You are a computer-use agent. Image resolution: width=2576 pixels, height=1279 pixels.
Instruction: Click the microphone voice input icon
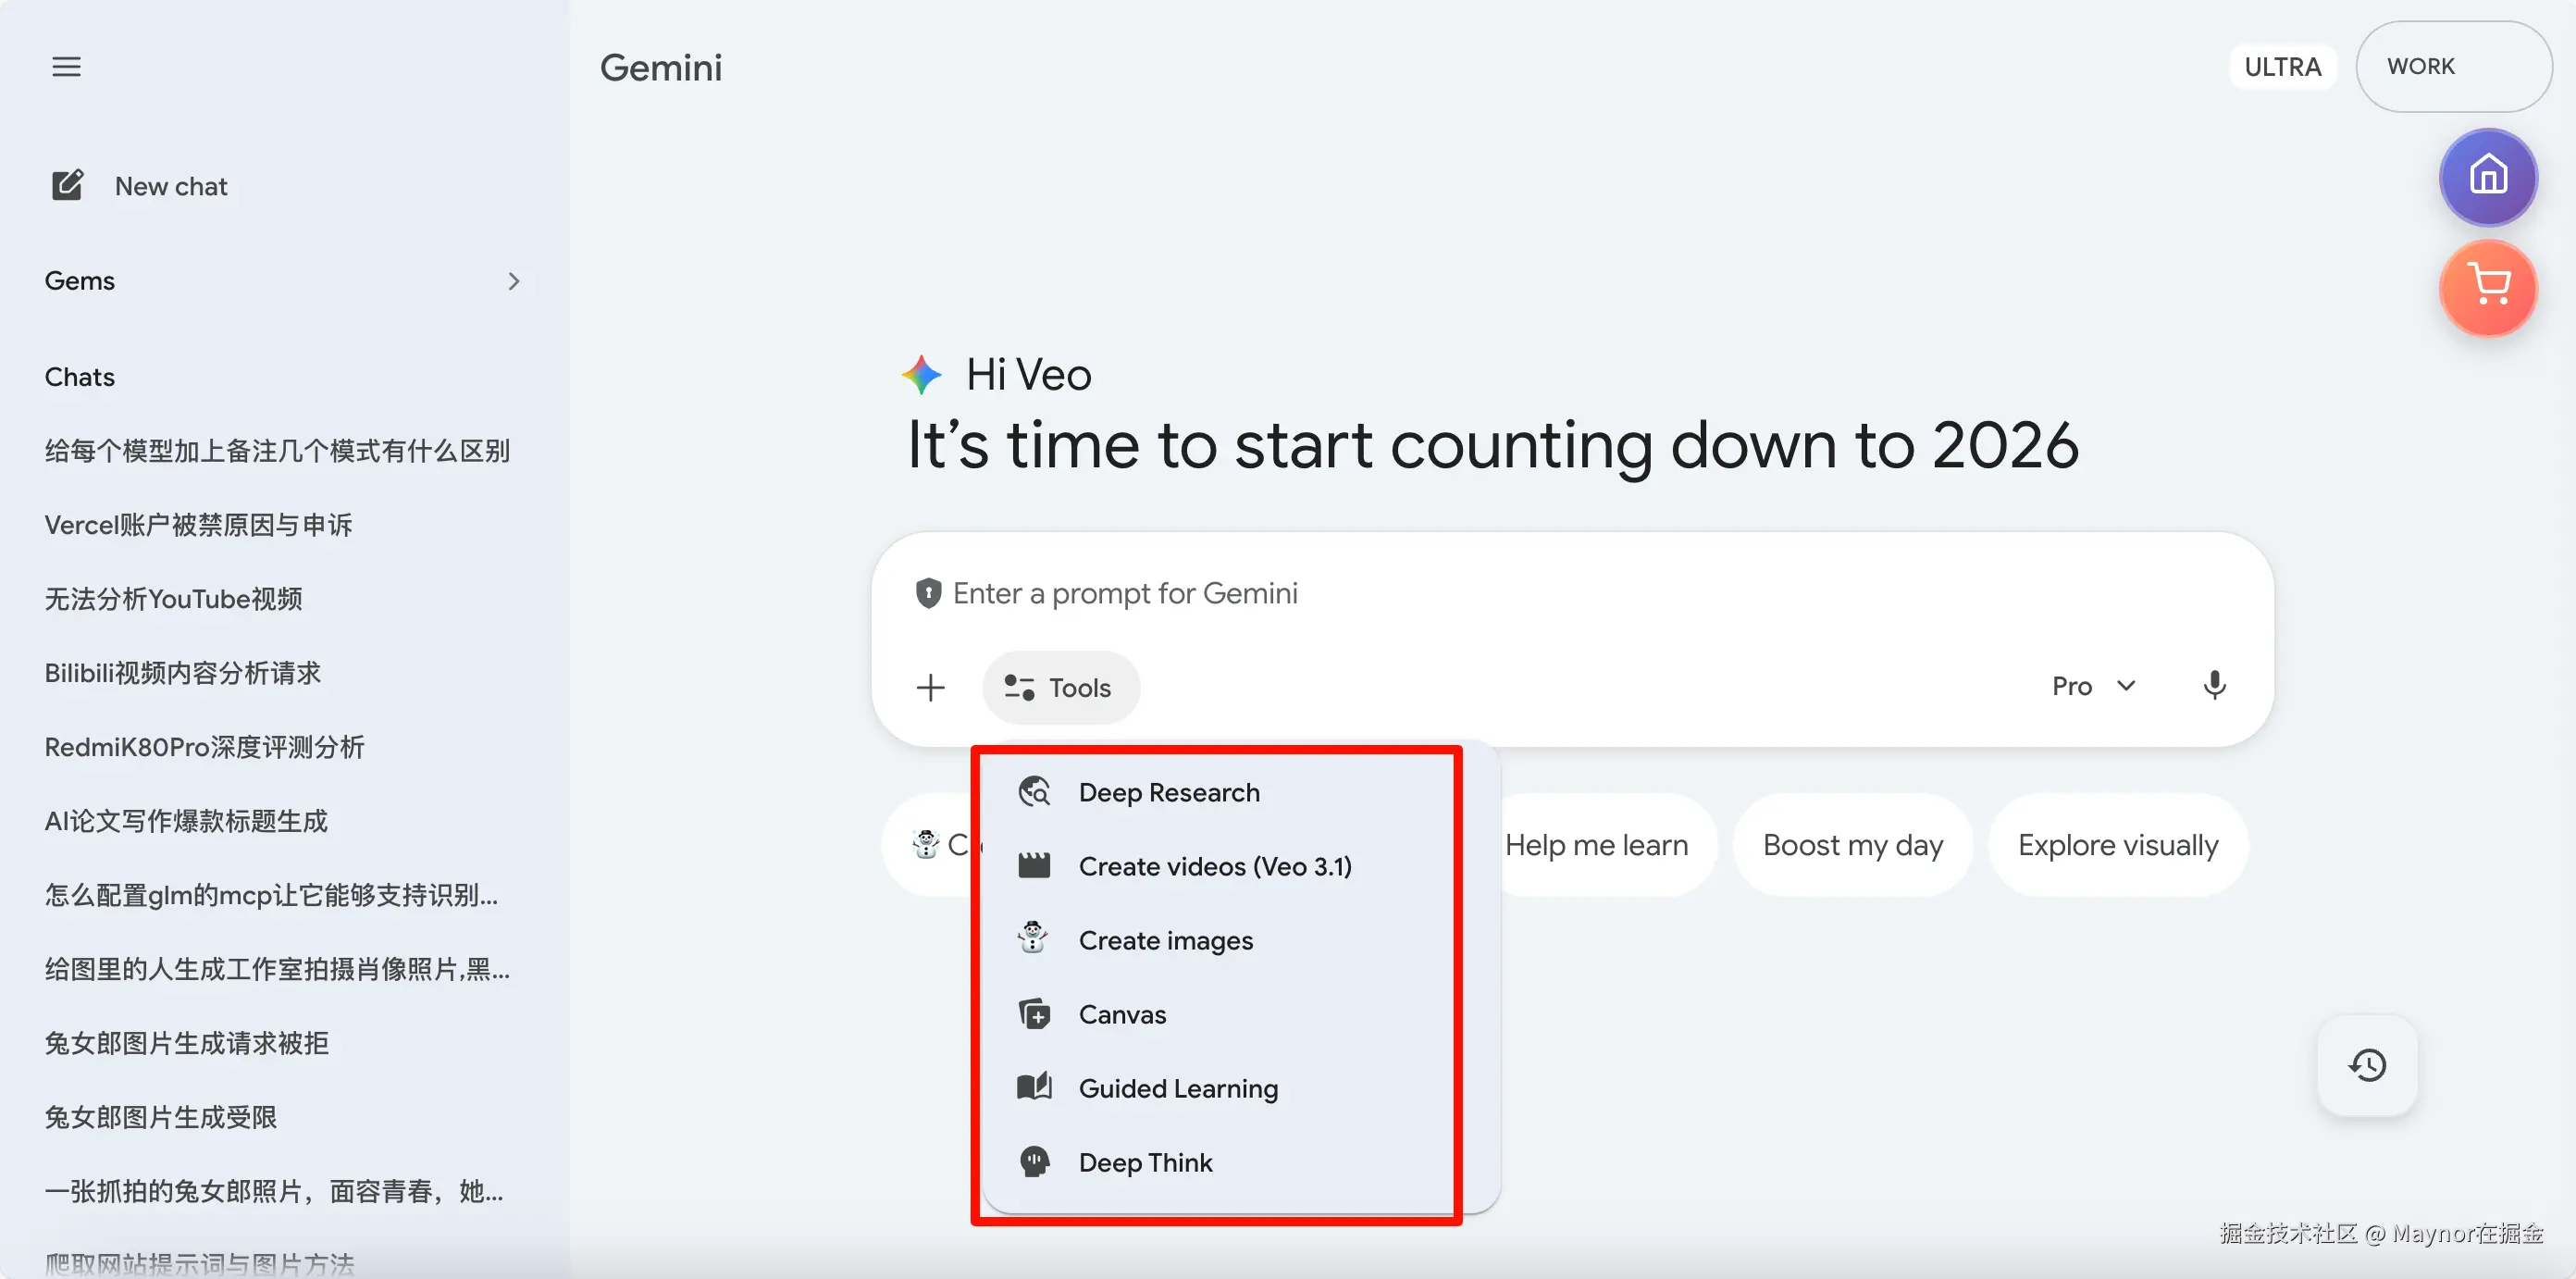(x=2214, y=686)
